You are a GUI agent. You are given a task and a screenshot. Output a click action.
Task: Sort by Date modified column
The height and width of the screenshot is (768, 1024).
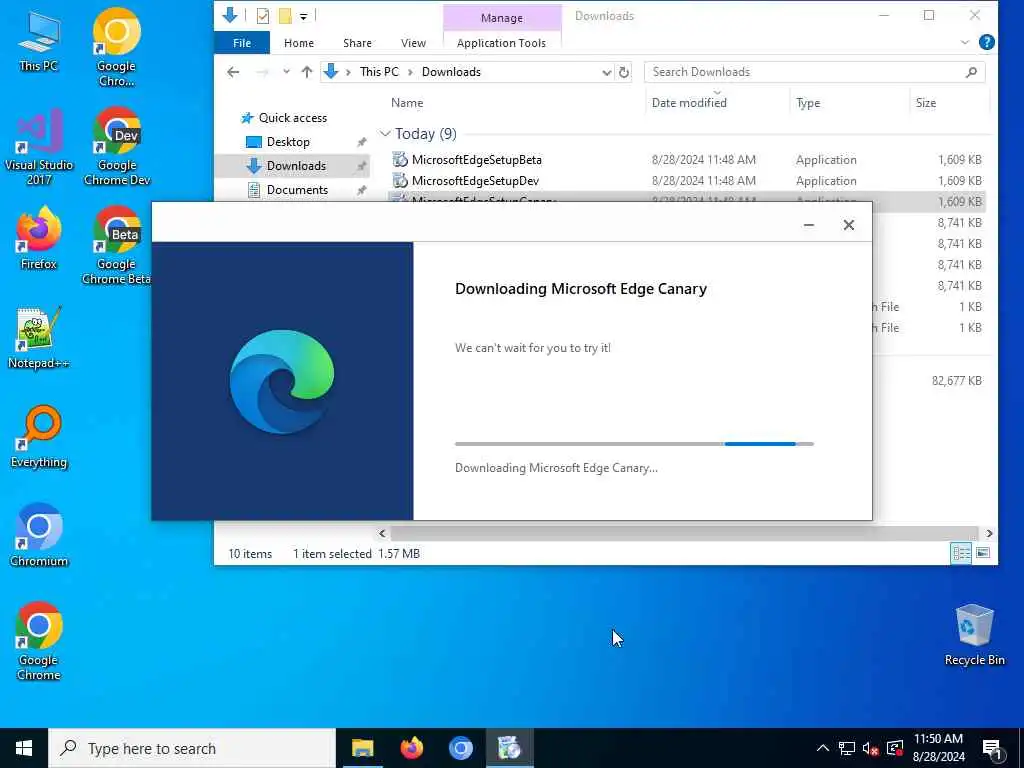(689, 103)
